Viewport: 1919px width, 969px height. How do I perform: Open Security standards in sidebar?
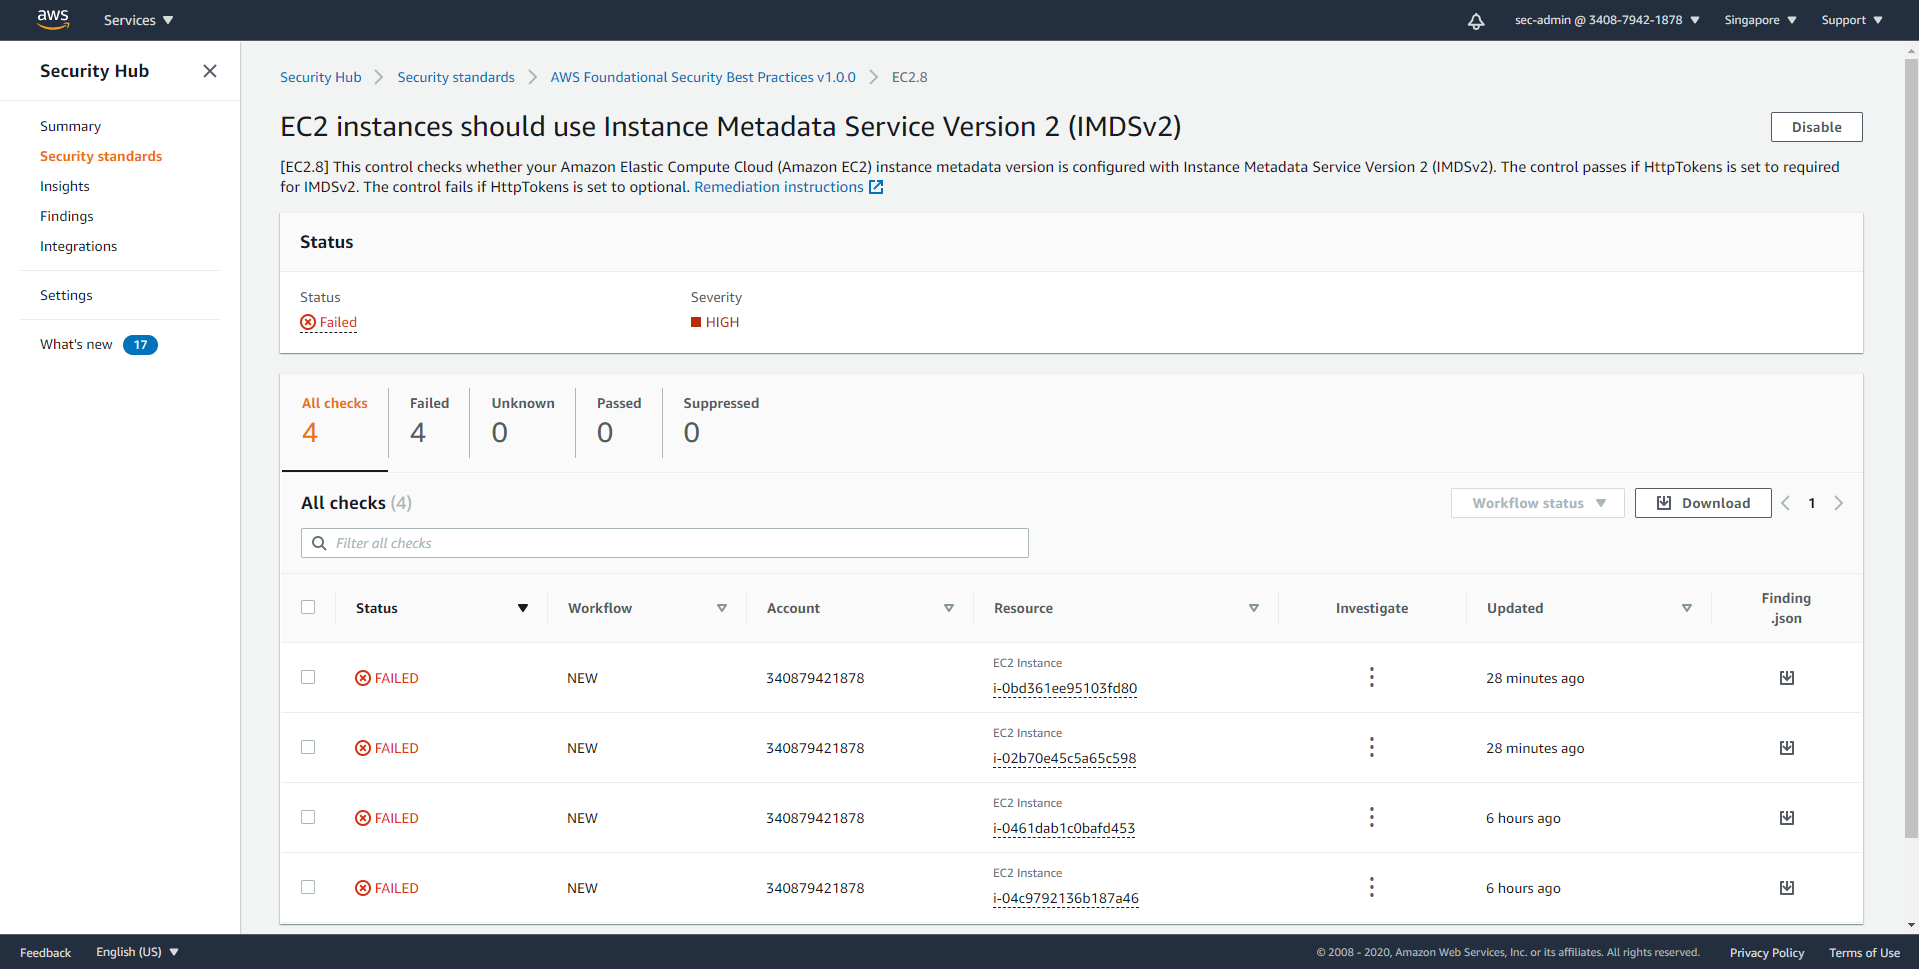(x=101, y=156)
